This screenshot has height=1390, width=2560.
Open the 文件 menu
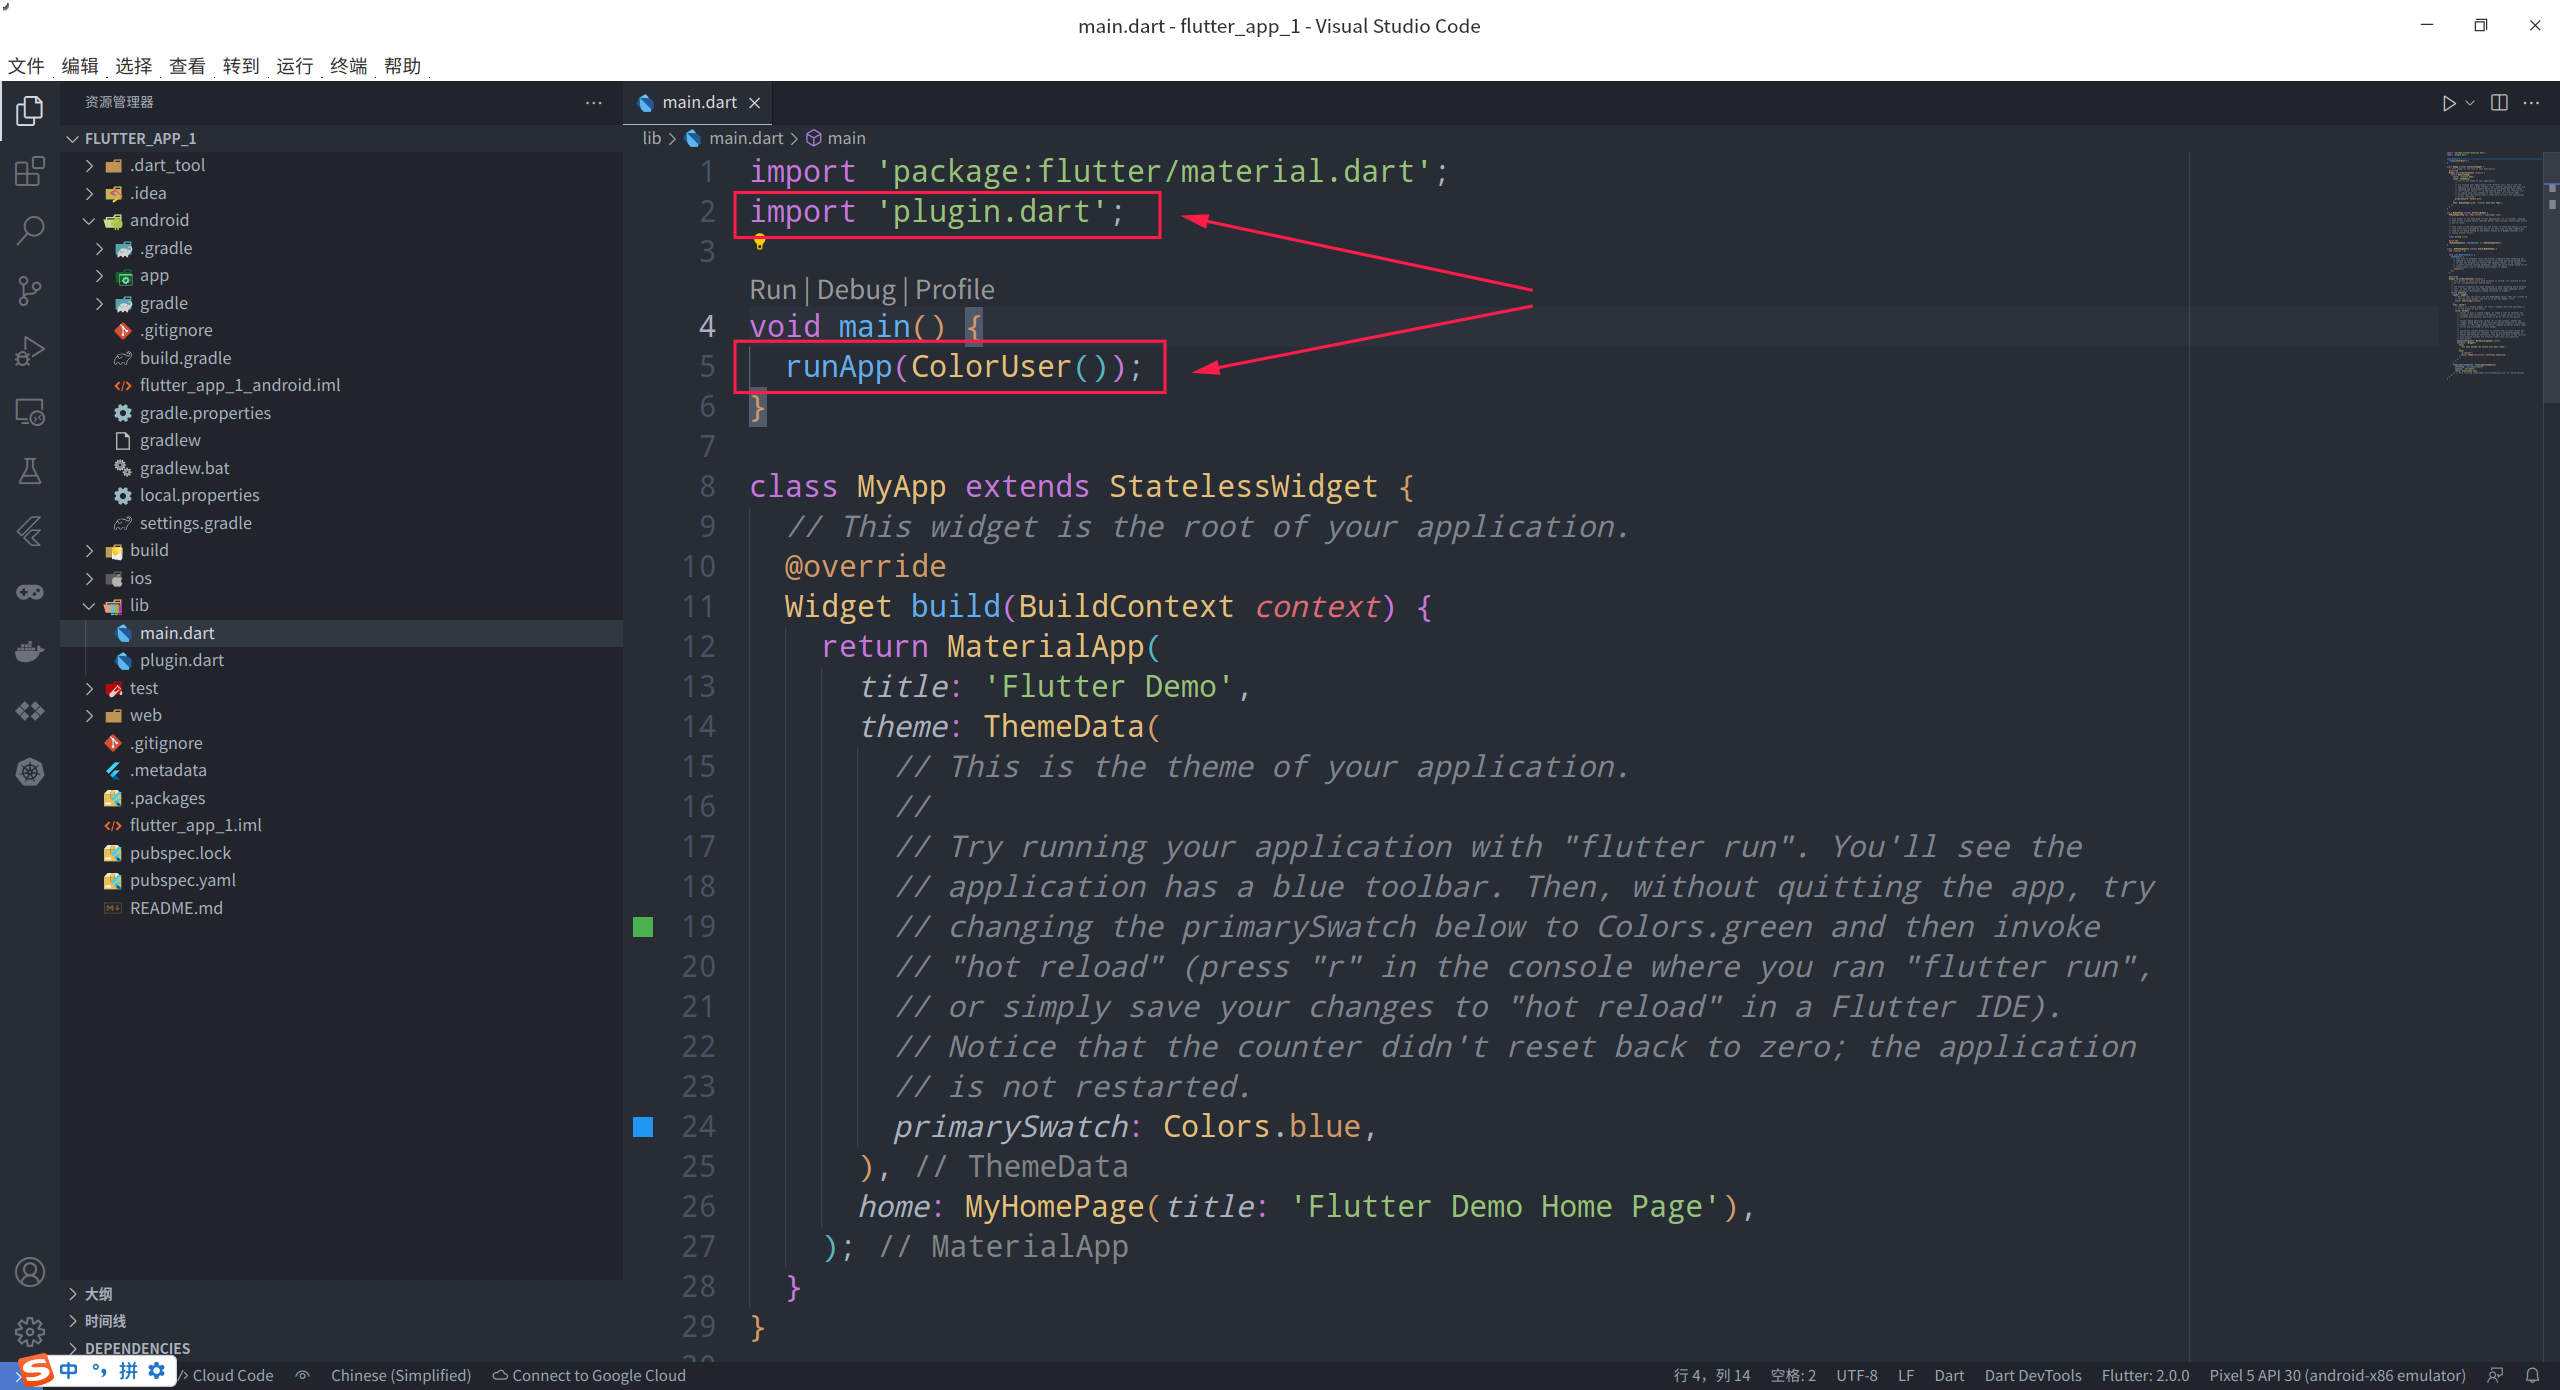[26, 66]
